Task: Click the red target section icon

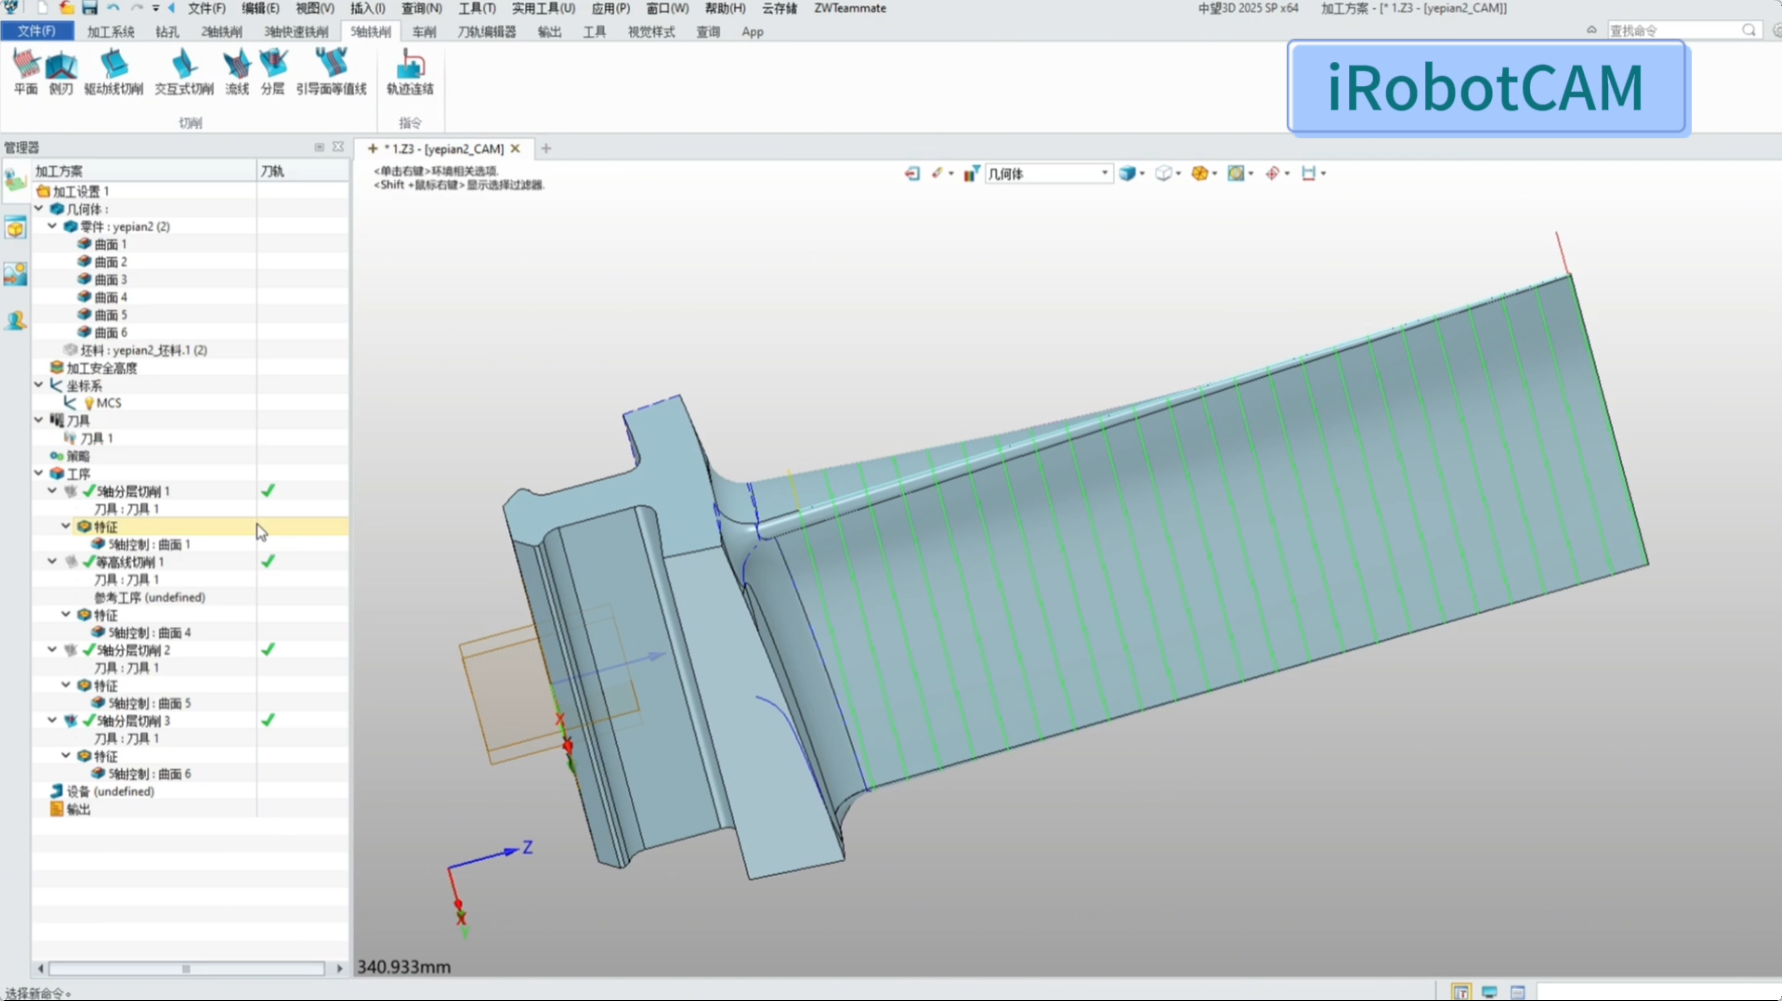Action: pyautogui.click(x=1272, y=174)
